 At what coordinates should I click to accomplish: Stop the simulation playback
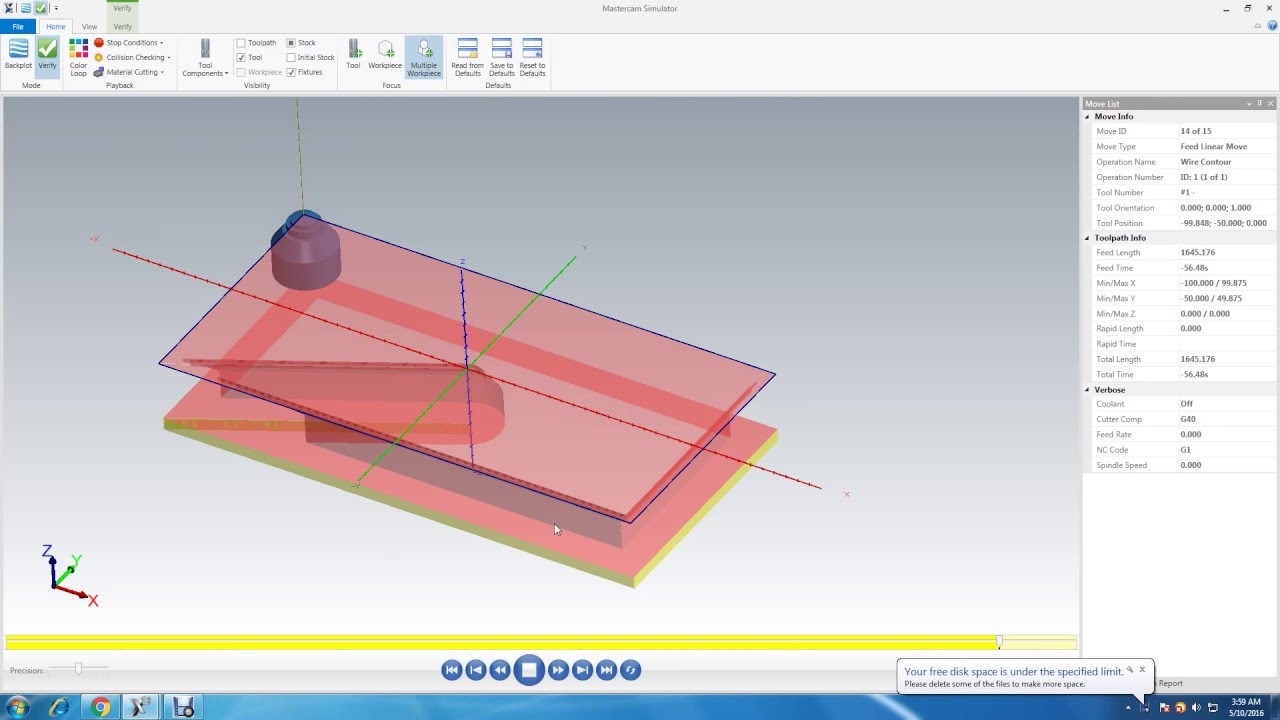pyautogui.click(x=529, y=670)
